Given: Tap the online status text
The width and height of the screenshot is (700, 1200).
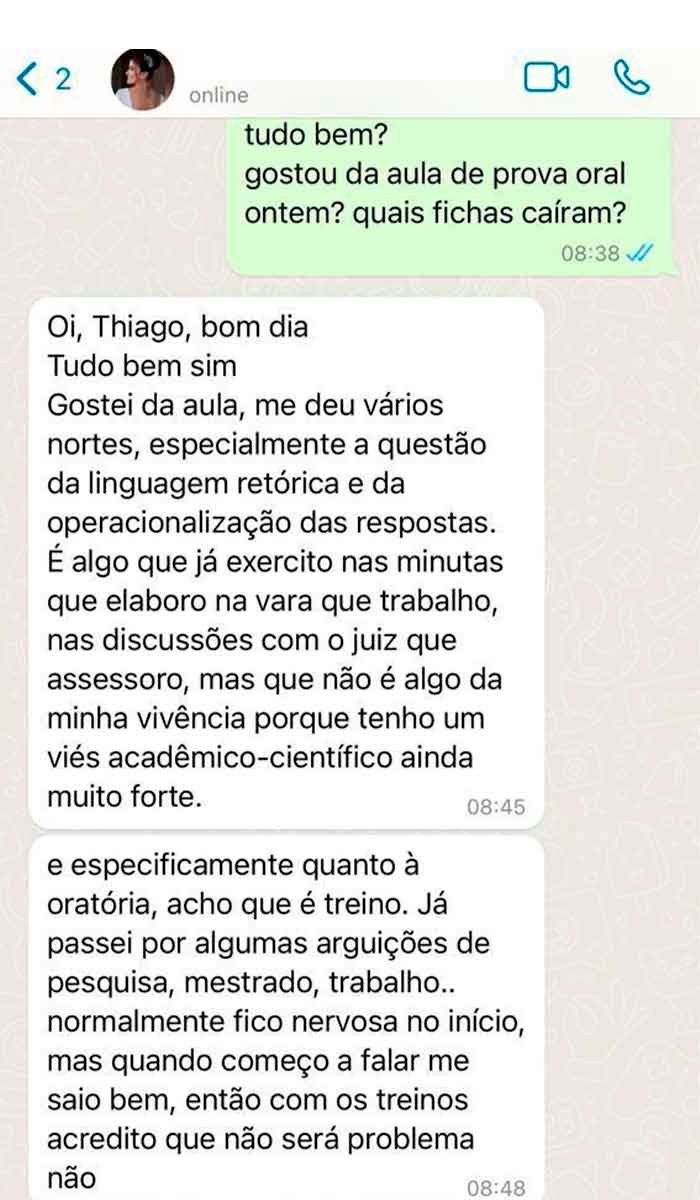Looking at the screenshot, I should click(x=218, y=96).
